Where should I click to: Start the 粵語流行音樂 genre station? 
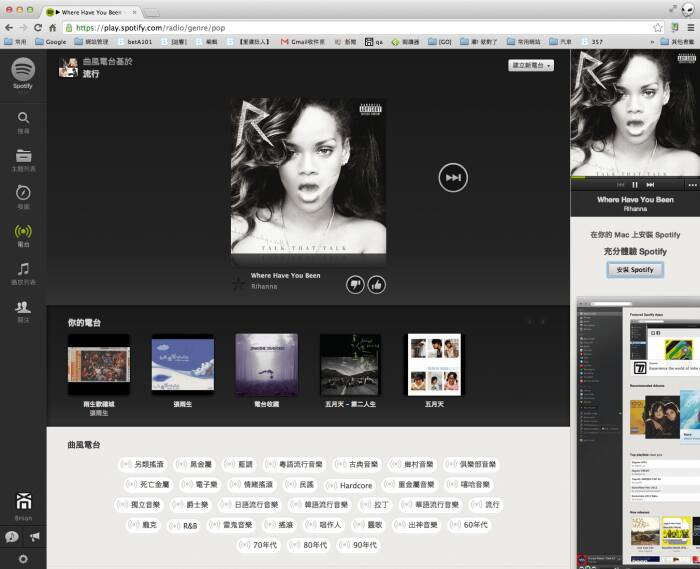coord(295,464)
